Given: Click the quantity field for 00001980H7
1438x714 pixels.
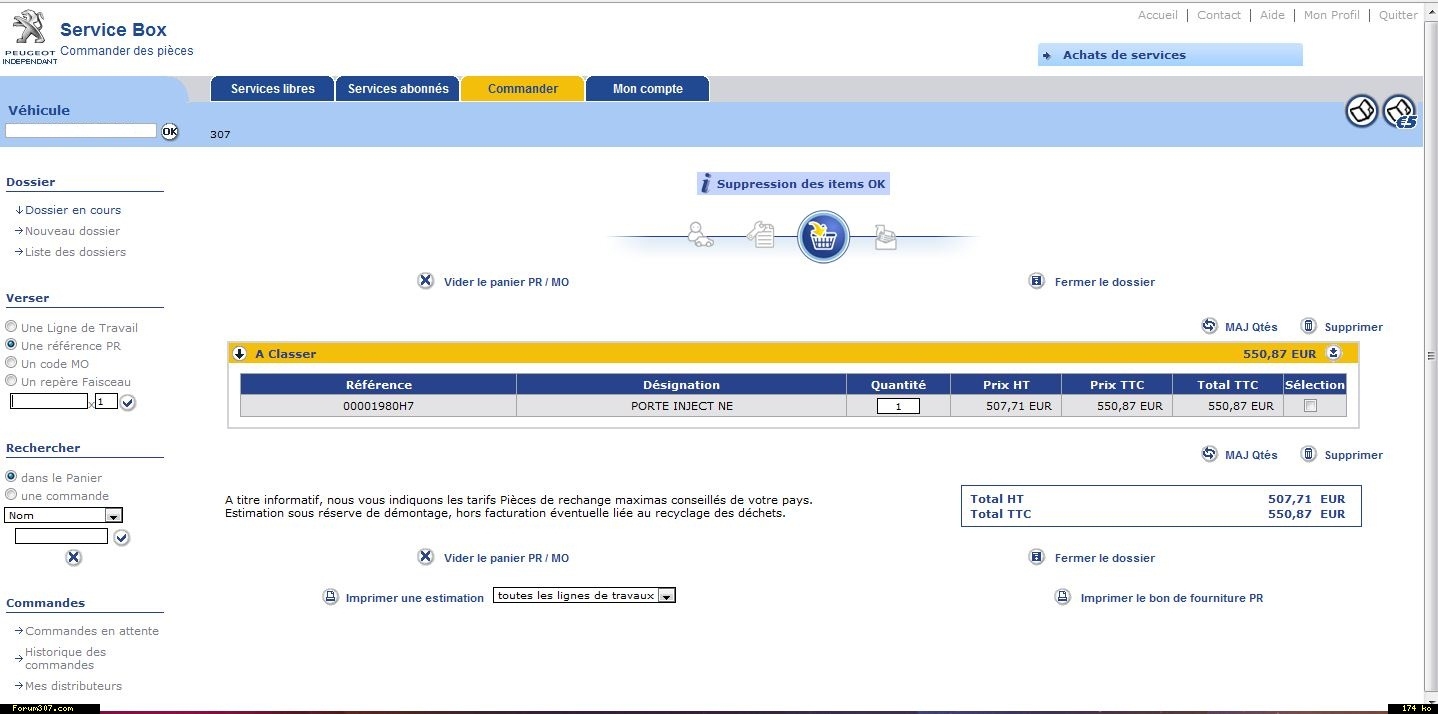Looking at the screenshot, I should (898, 406).
